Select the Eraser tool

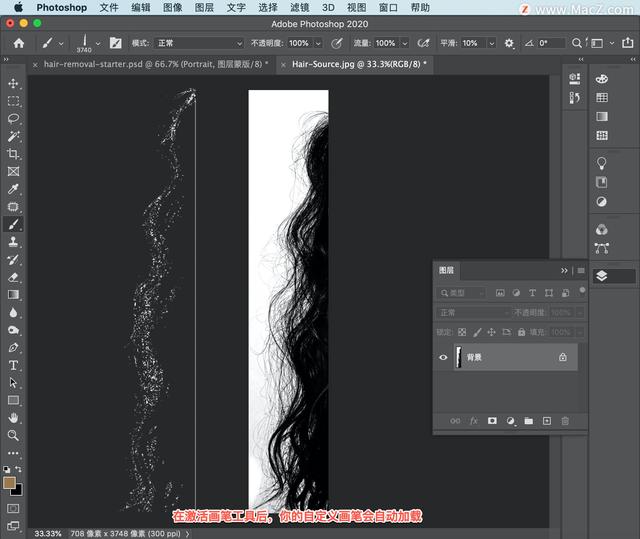tap(13, 277)
